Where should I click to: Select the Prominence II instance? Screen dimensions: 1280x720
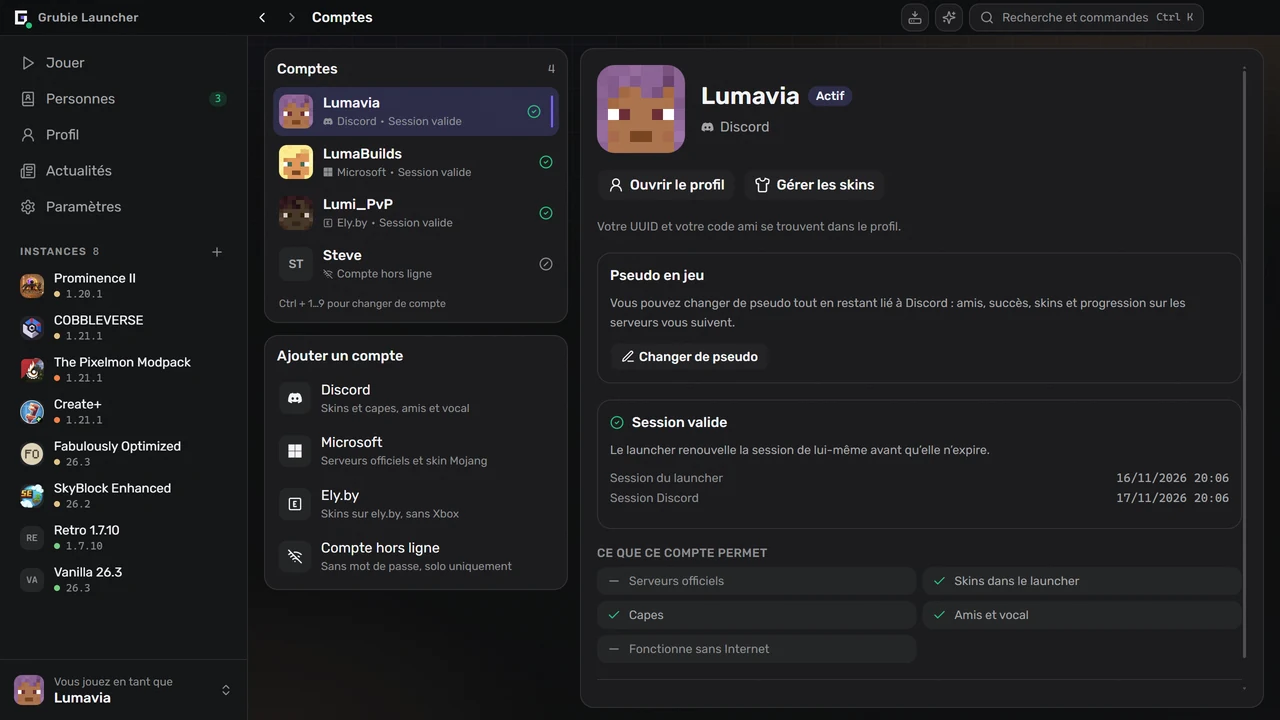click(x=123, y=286)
